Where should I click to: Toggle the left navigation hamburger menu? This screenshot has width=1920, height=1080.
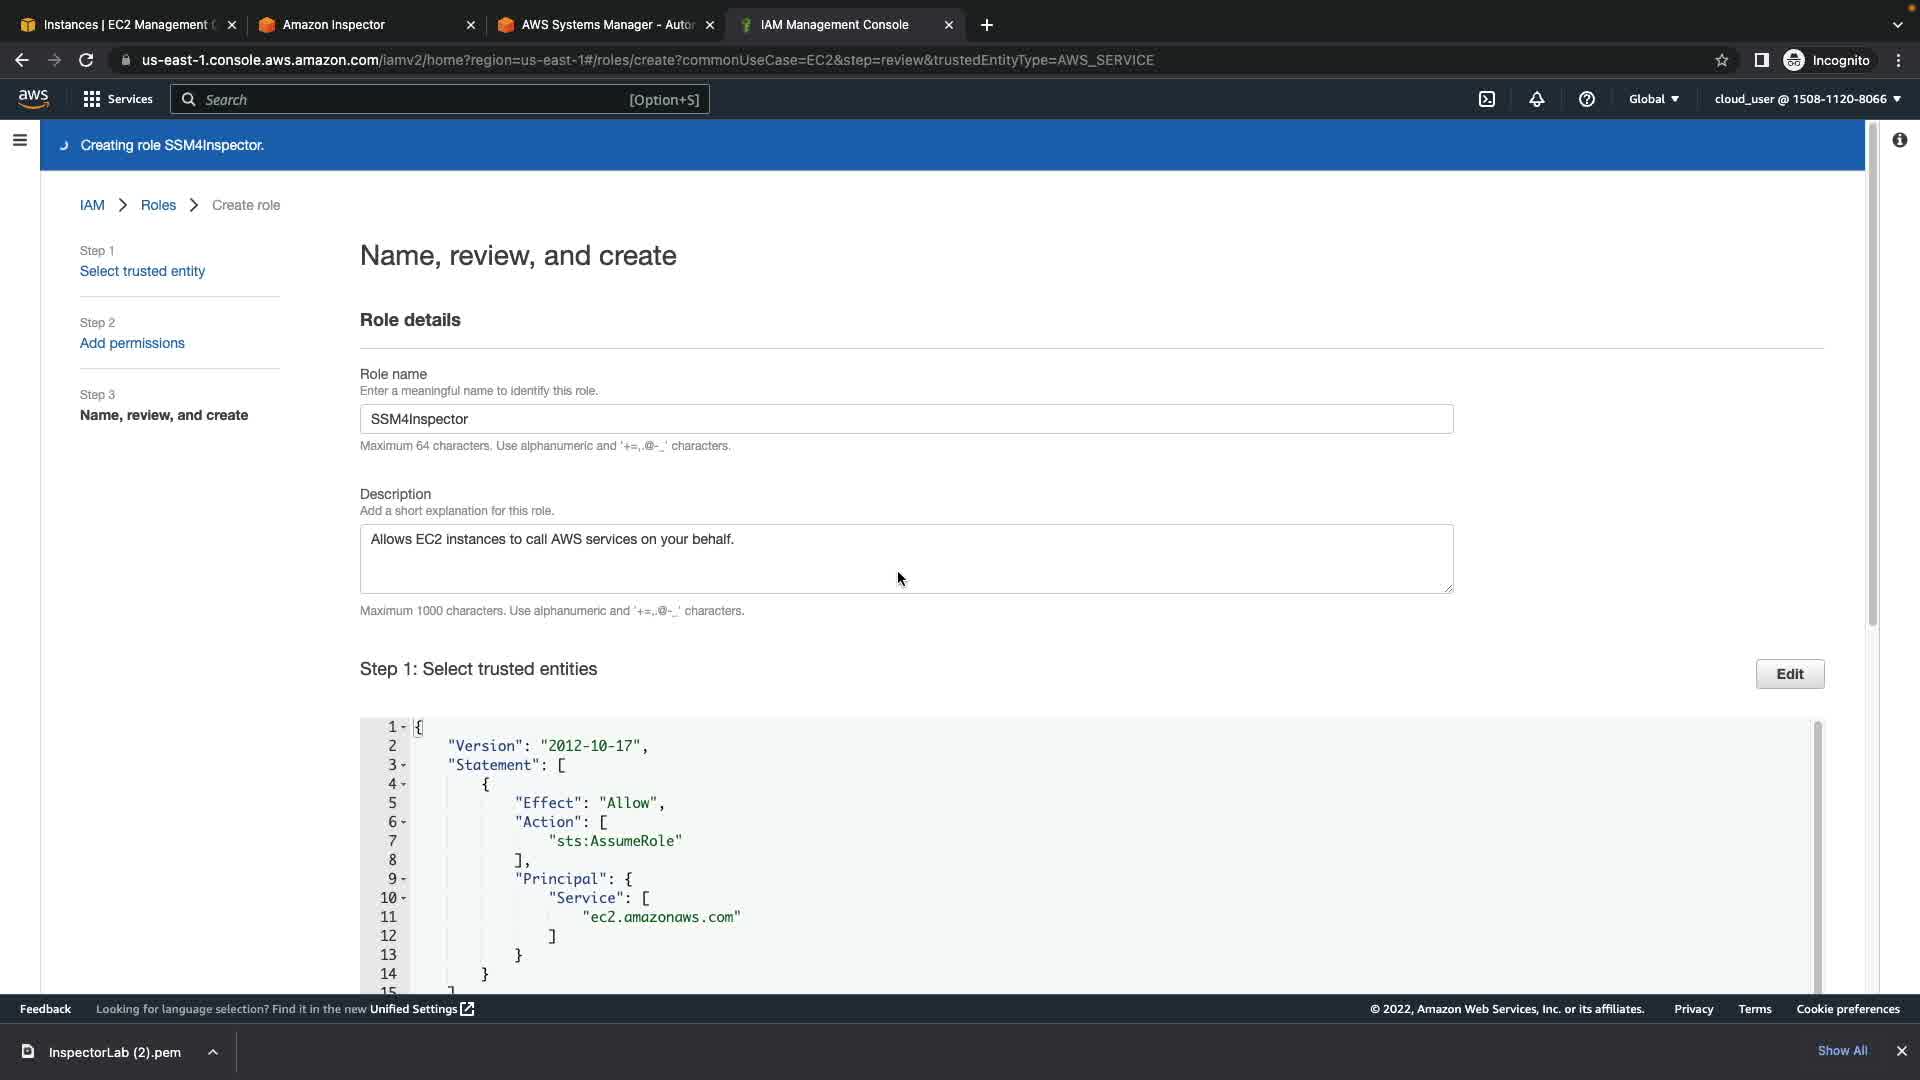click(19, 140)
